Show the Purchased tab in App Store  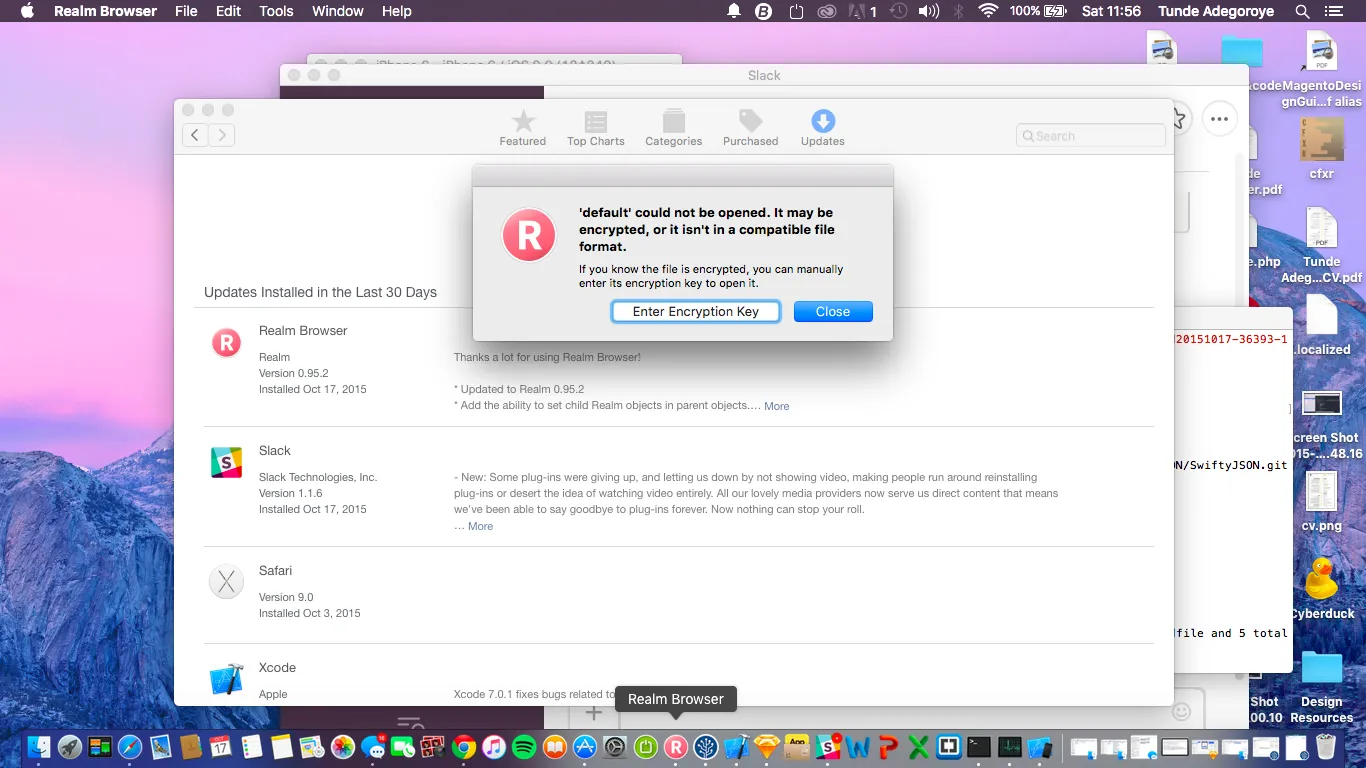pyautogui.click(x=751, y=128)
